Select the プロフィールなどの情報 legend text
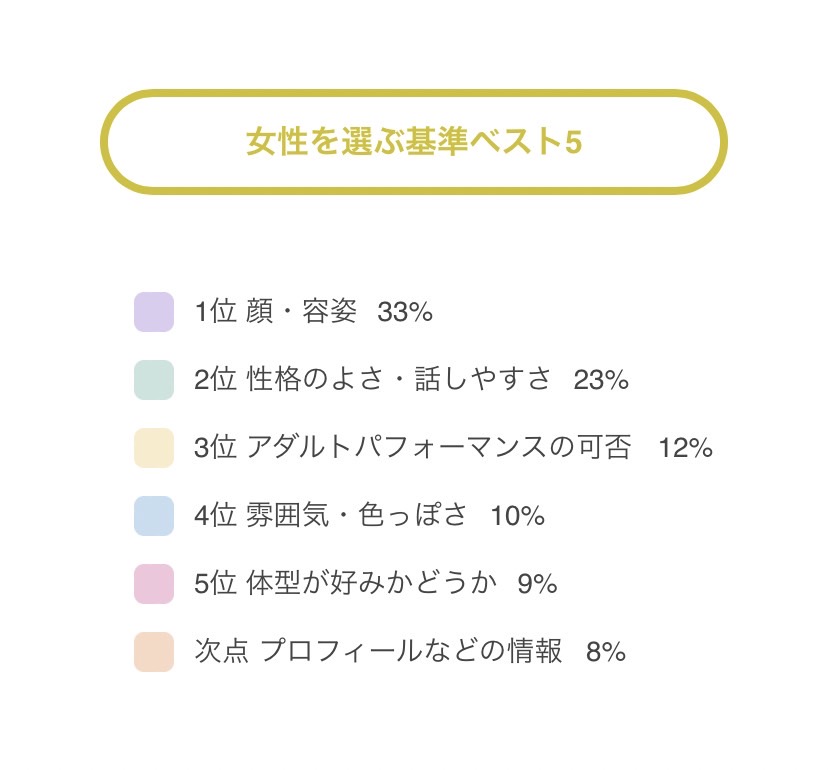Viewport: 828px width, 770px height. [x=411, y=652]
